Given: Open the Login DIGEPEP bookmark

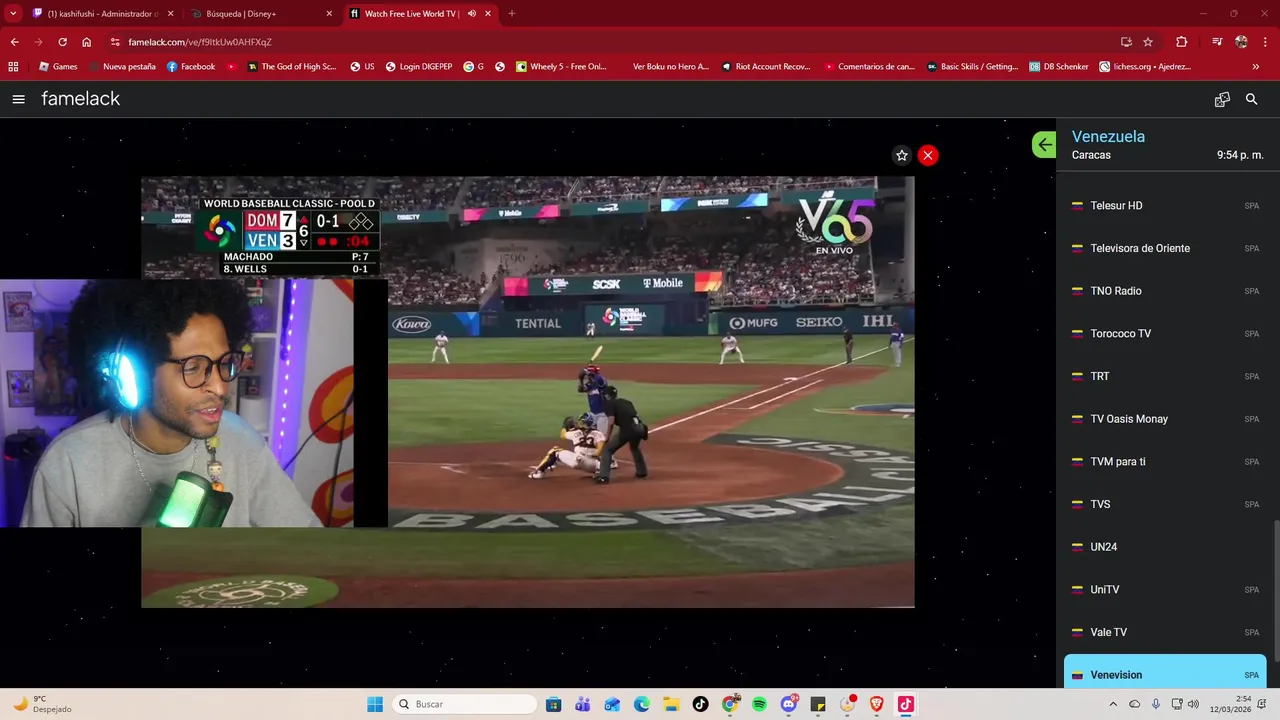Looking at the screenshot, I should tap(418, 67).
